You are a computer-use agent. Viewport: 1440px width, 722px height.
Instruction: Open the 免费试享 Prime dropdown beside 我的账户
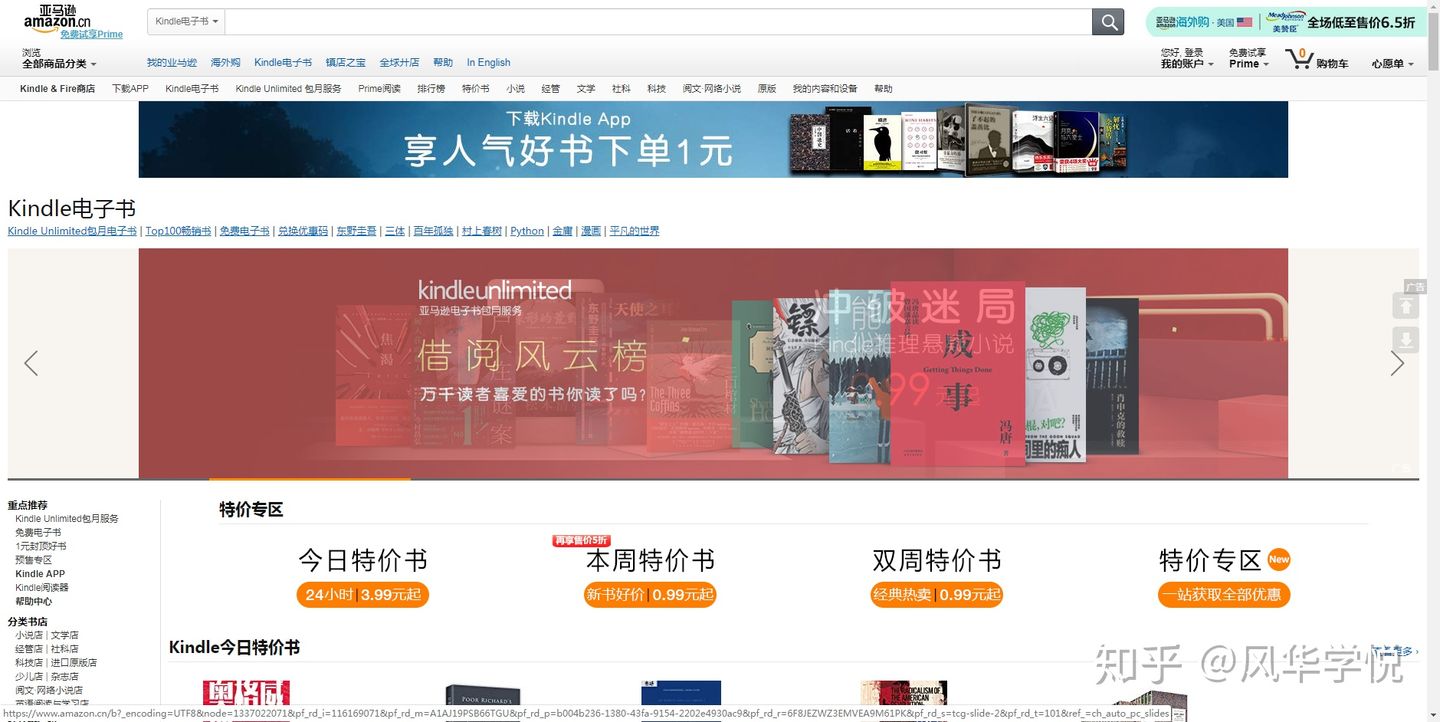pos(1248,59)
